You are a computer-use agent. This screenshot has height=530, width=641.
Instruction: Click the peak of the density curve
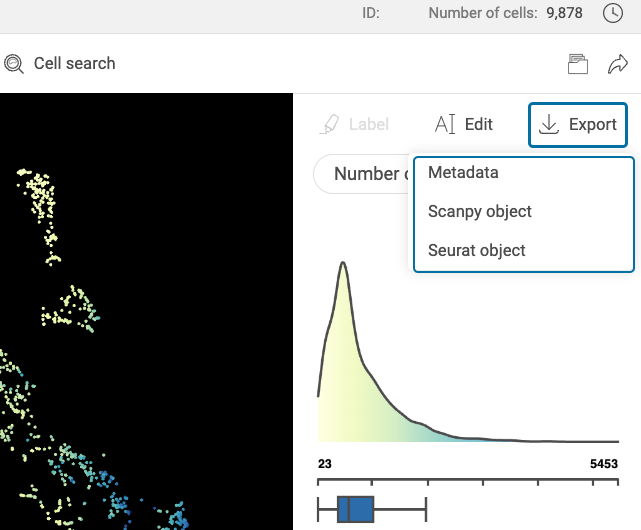click(x=343, y=264)
